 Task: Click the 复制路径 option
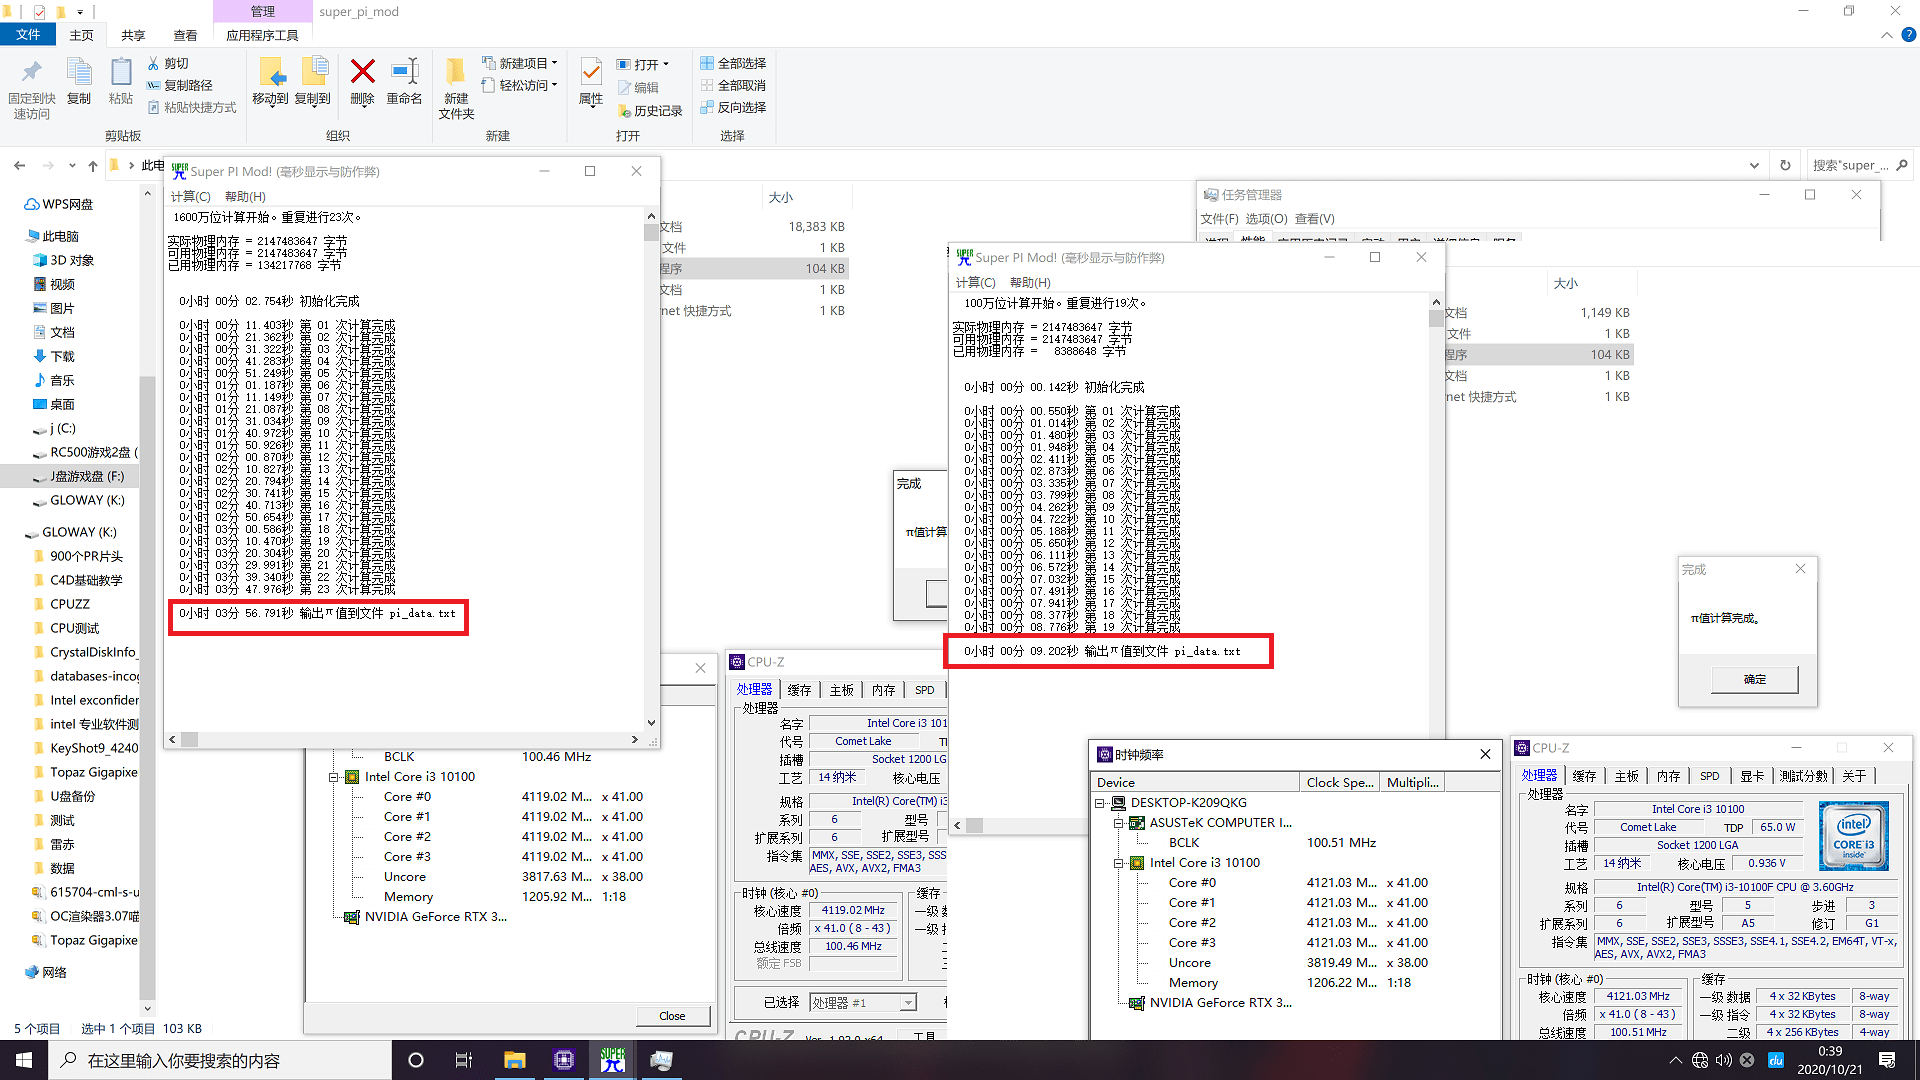point(180,85)
